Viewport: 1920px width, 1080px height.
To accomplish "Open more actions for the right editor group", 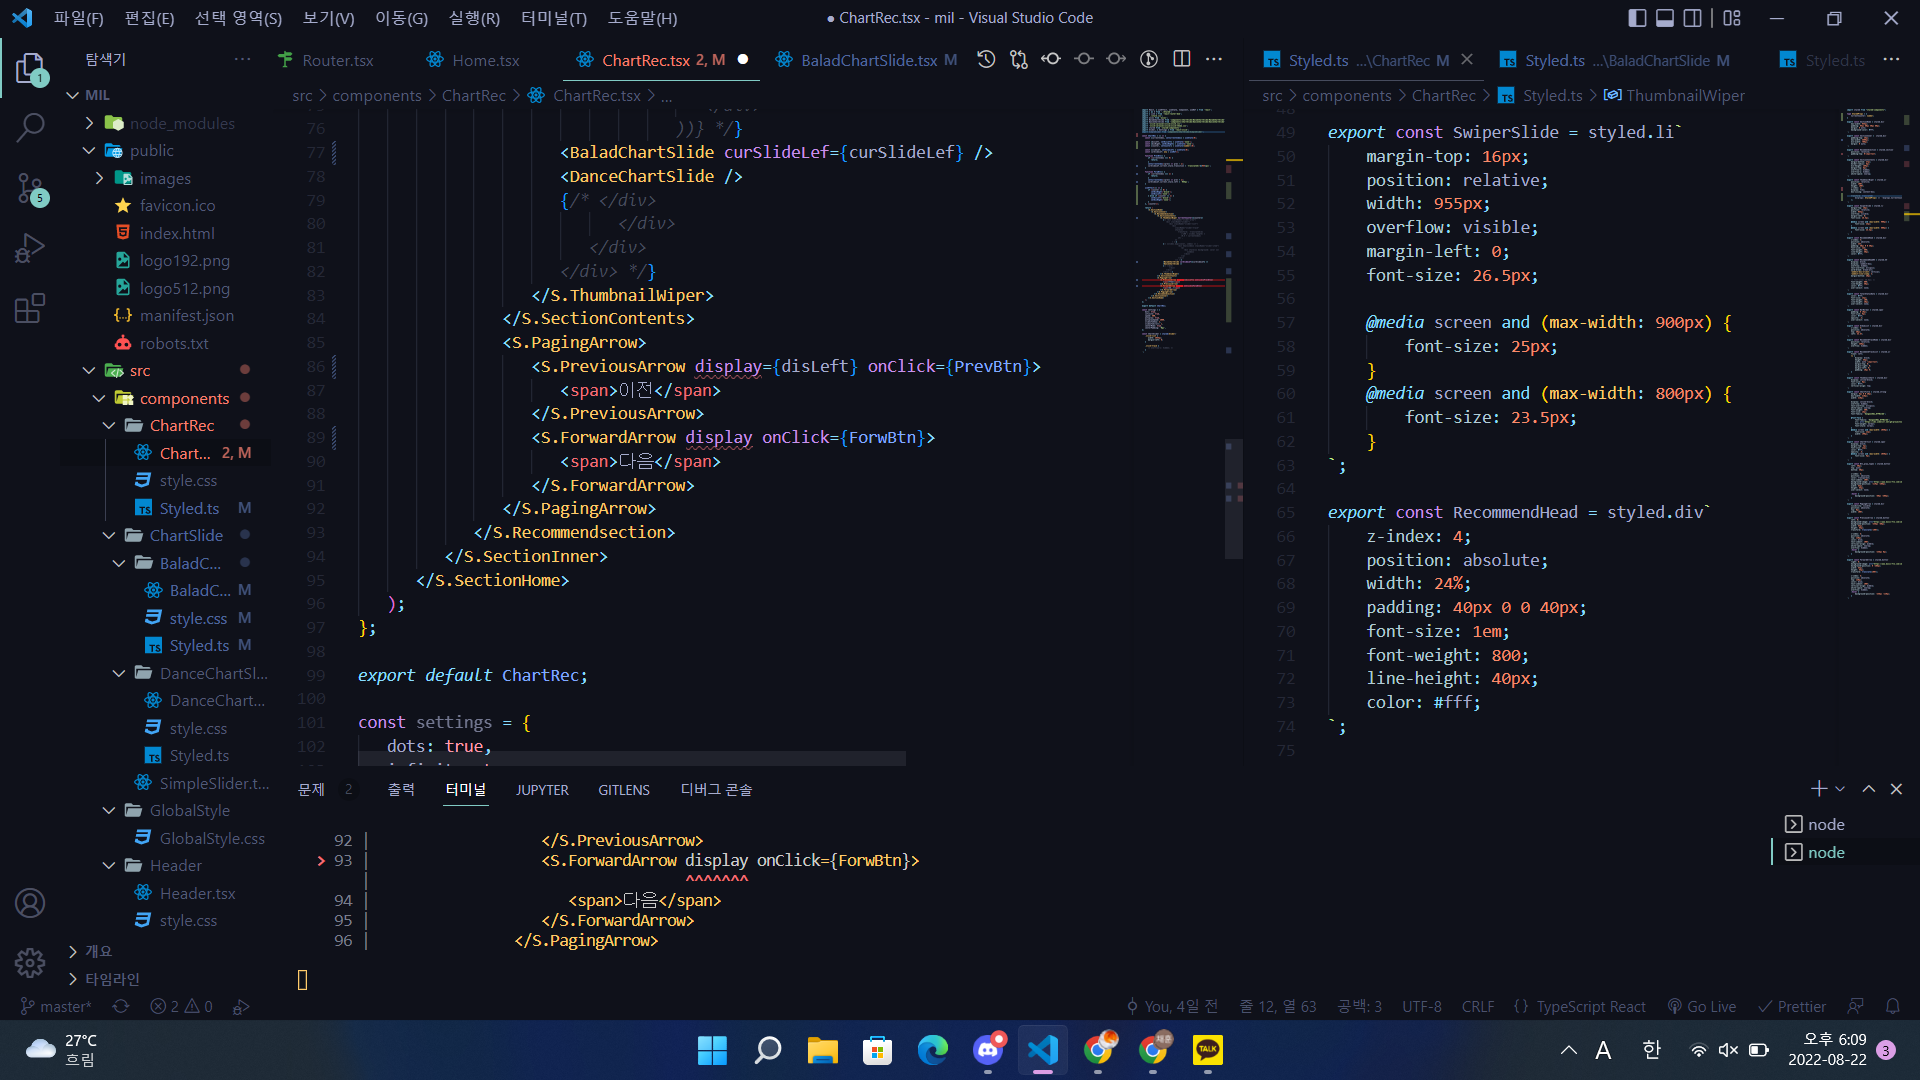I will [x=1891, y=60].
